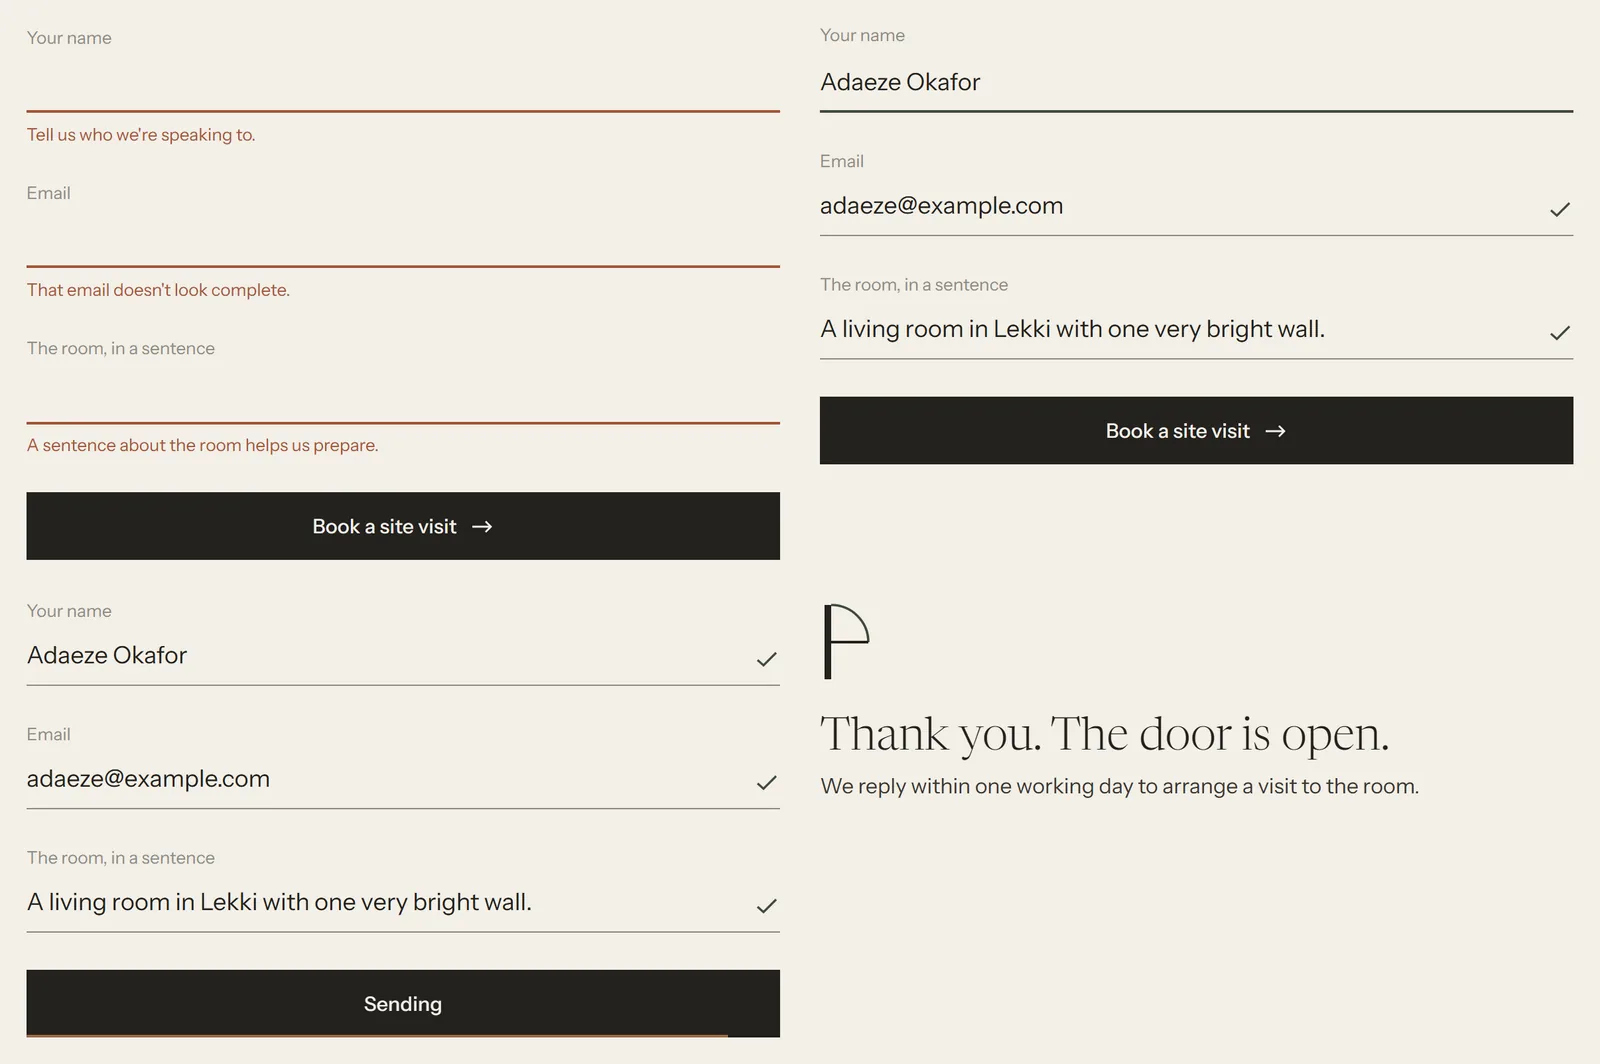Screen dimensions: 1600x1064
Task: Click arrow icon in the error form's button
Action: [482, 527]
